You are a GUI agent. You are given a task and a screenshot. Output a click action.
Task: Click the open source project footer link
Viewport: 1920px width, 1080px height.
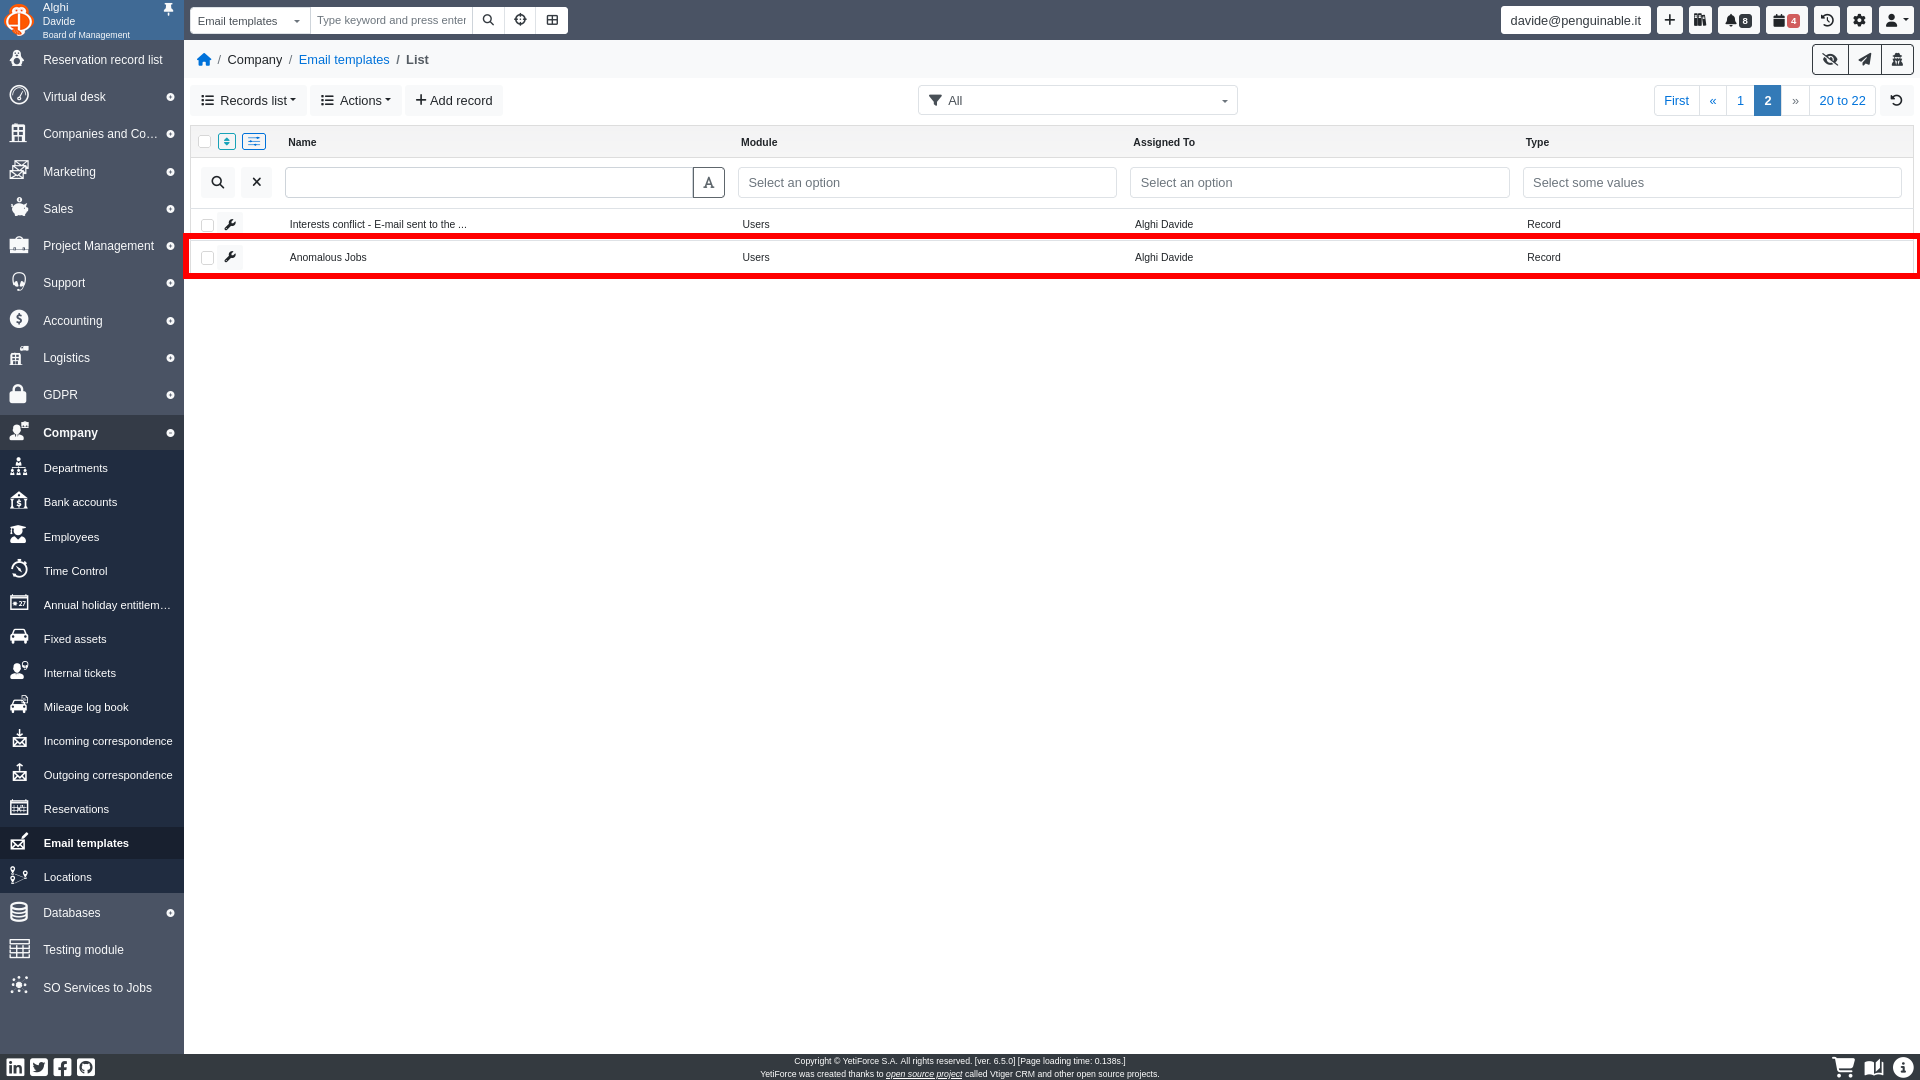click(x=924, y=1074)
